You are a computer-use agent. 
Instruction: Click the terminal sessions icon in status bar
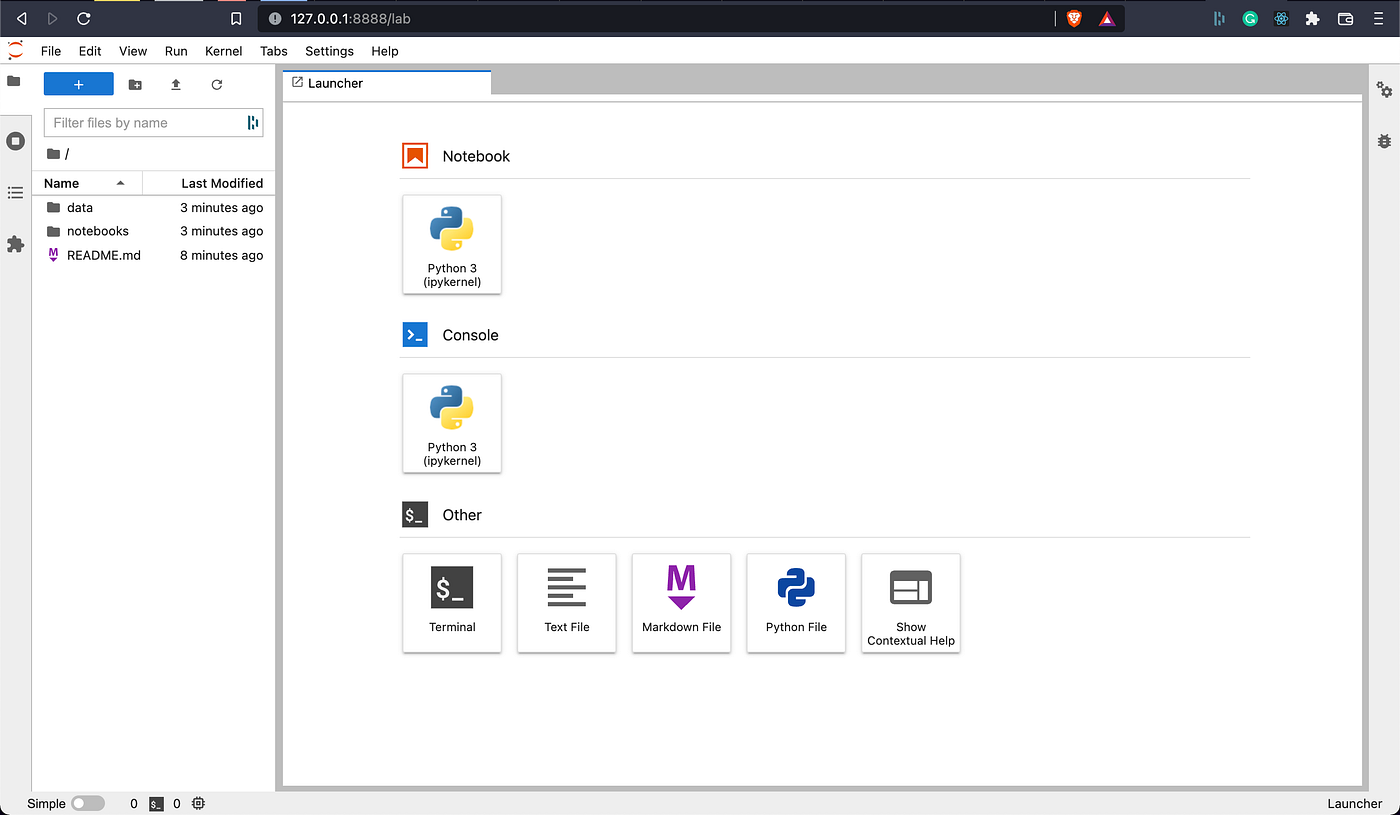coord(156,803)
